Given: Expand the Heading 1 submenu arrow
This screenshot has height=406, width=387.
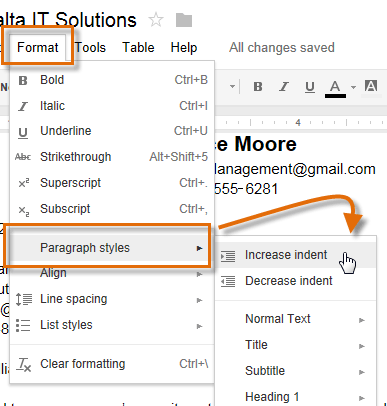Looking at the screenshot, I should coord(362,398).
